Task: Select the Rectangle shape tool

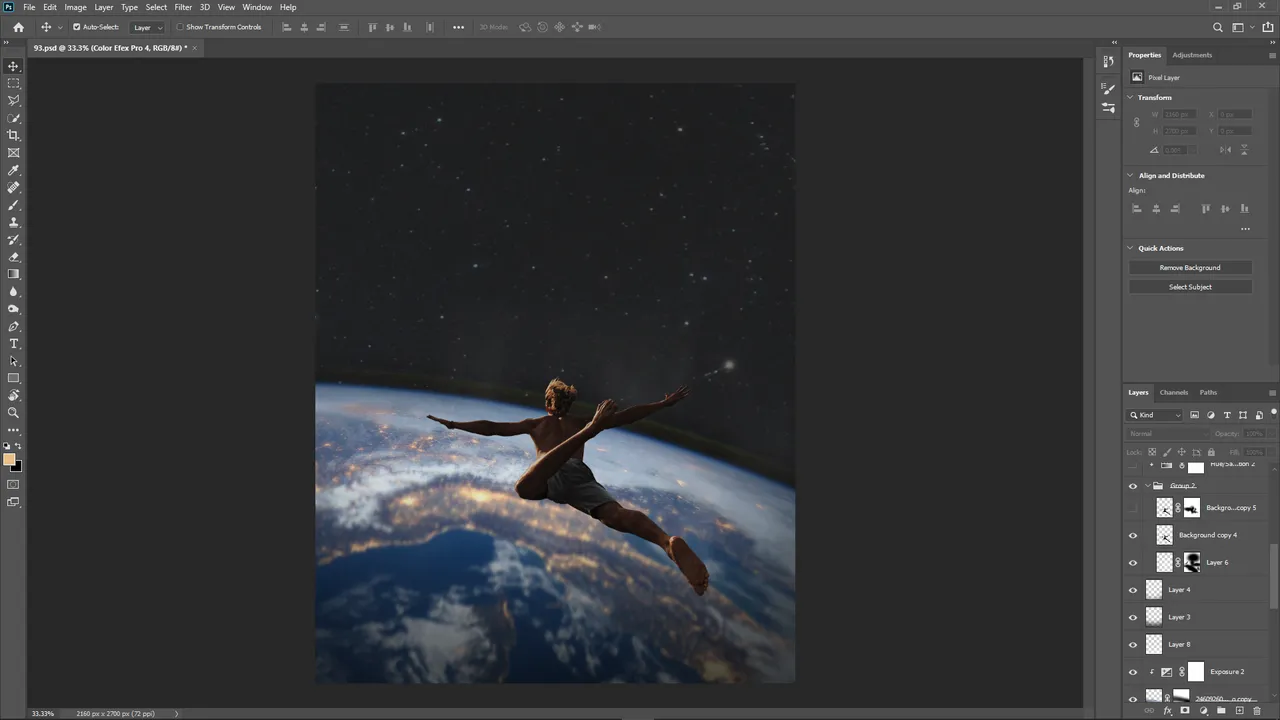Action: [x=13, y=378]
